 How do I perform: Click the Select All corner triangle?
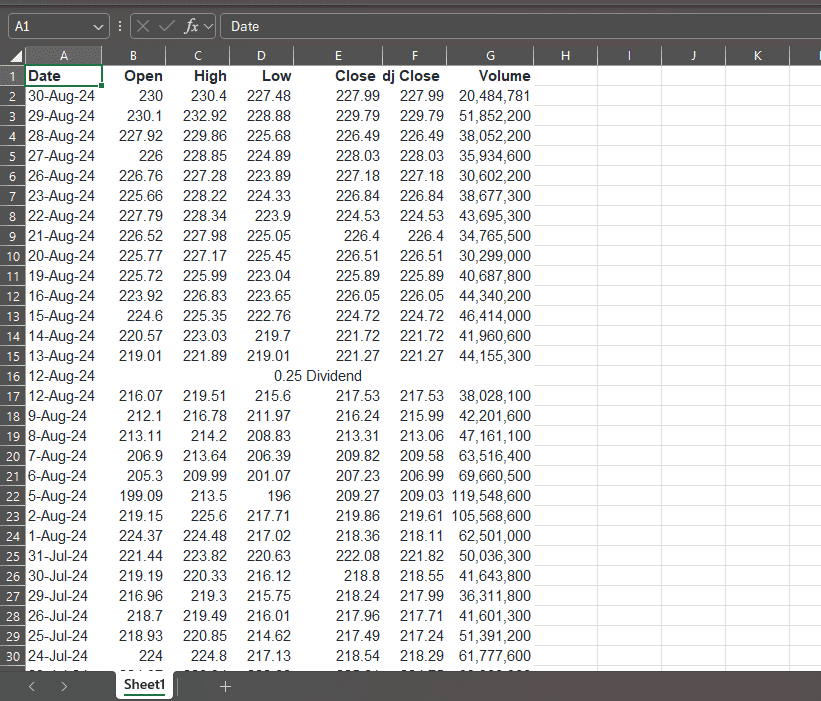point(16,56)
